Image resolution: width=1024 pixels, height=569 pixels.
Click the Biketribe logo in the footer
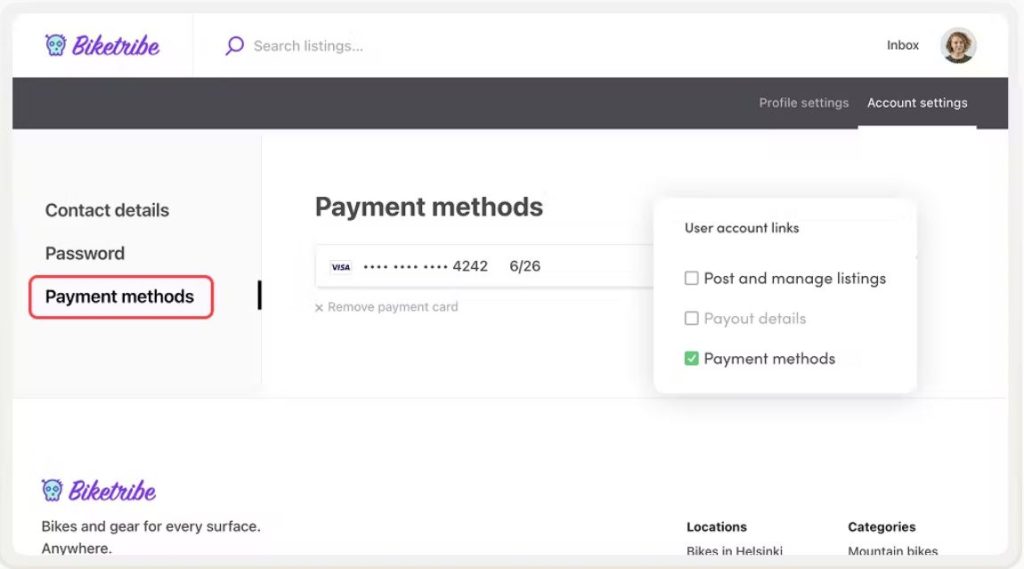(x=99, y=490)
